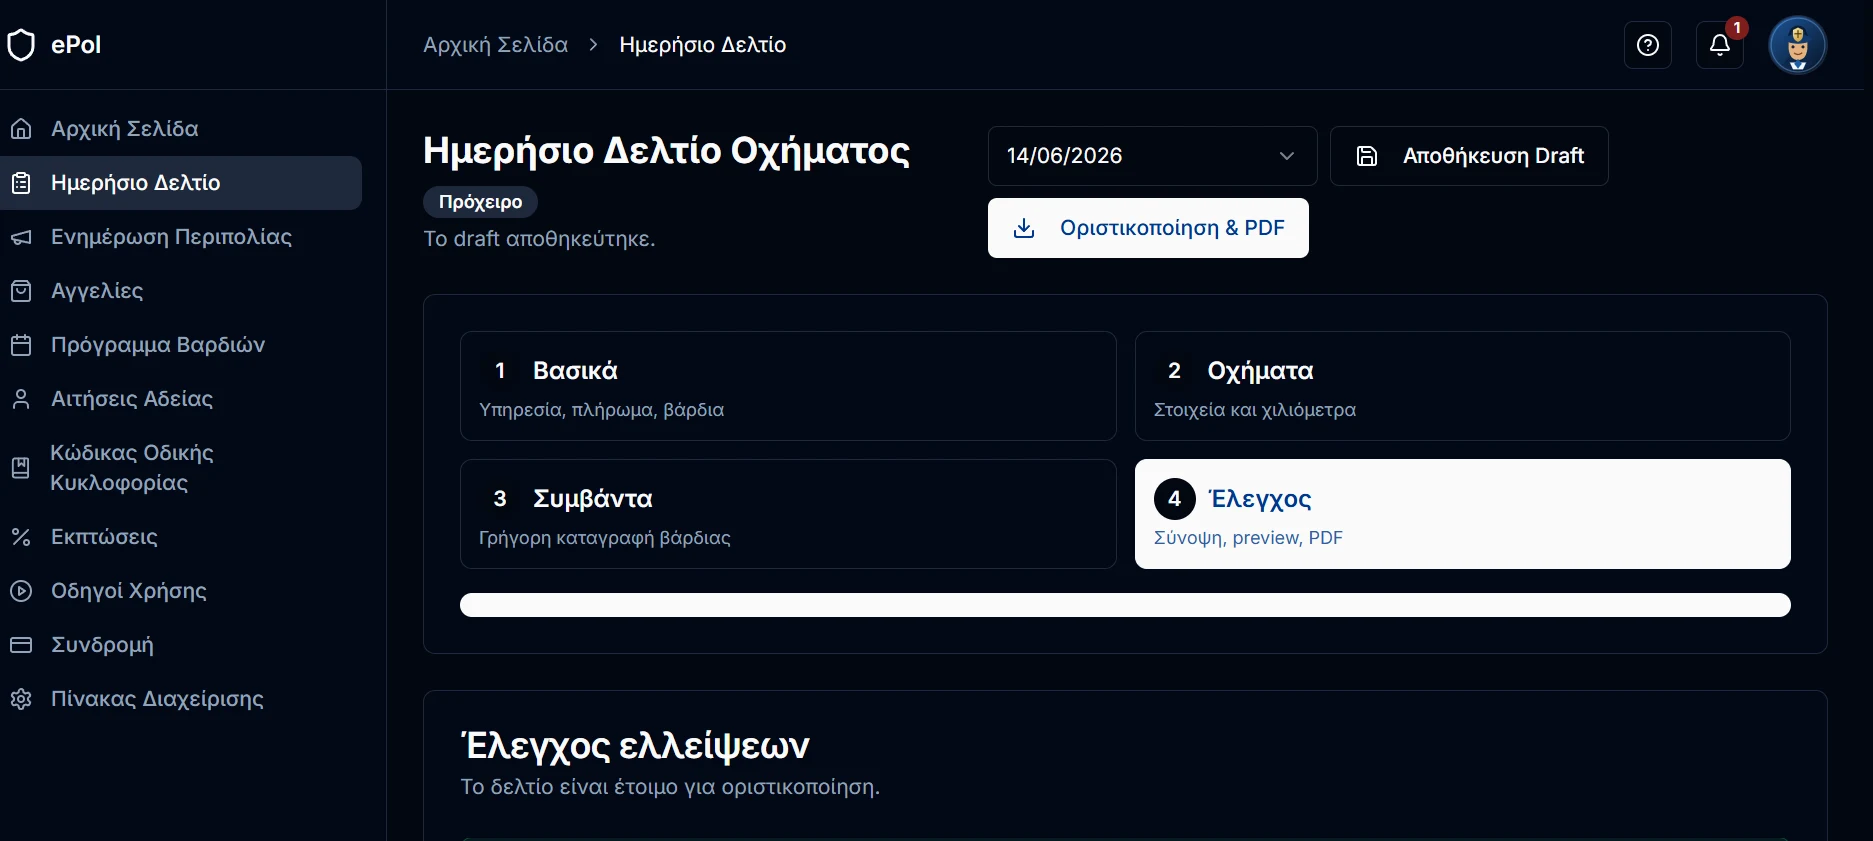Click 'Υπηρεσία, πλήρωμα, βάρδια' subtitle
The image size is (1873, 841).
pyautogui.click(x=601, y=410)
